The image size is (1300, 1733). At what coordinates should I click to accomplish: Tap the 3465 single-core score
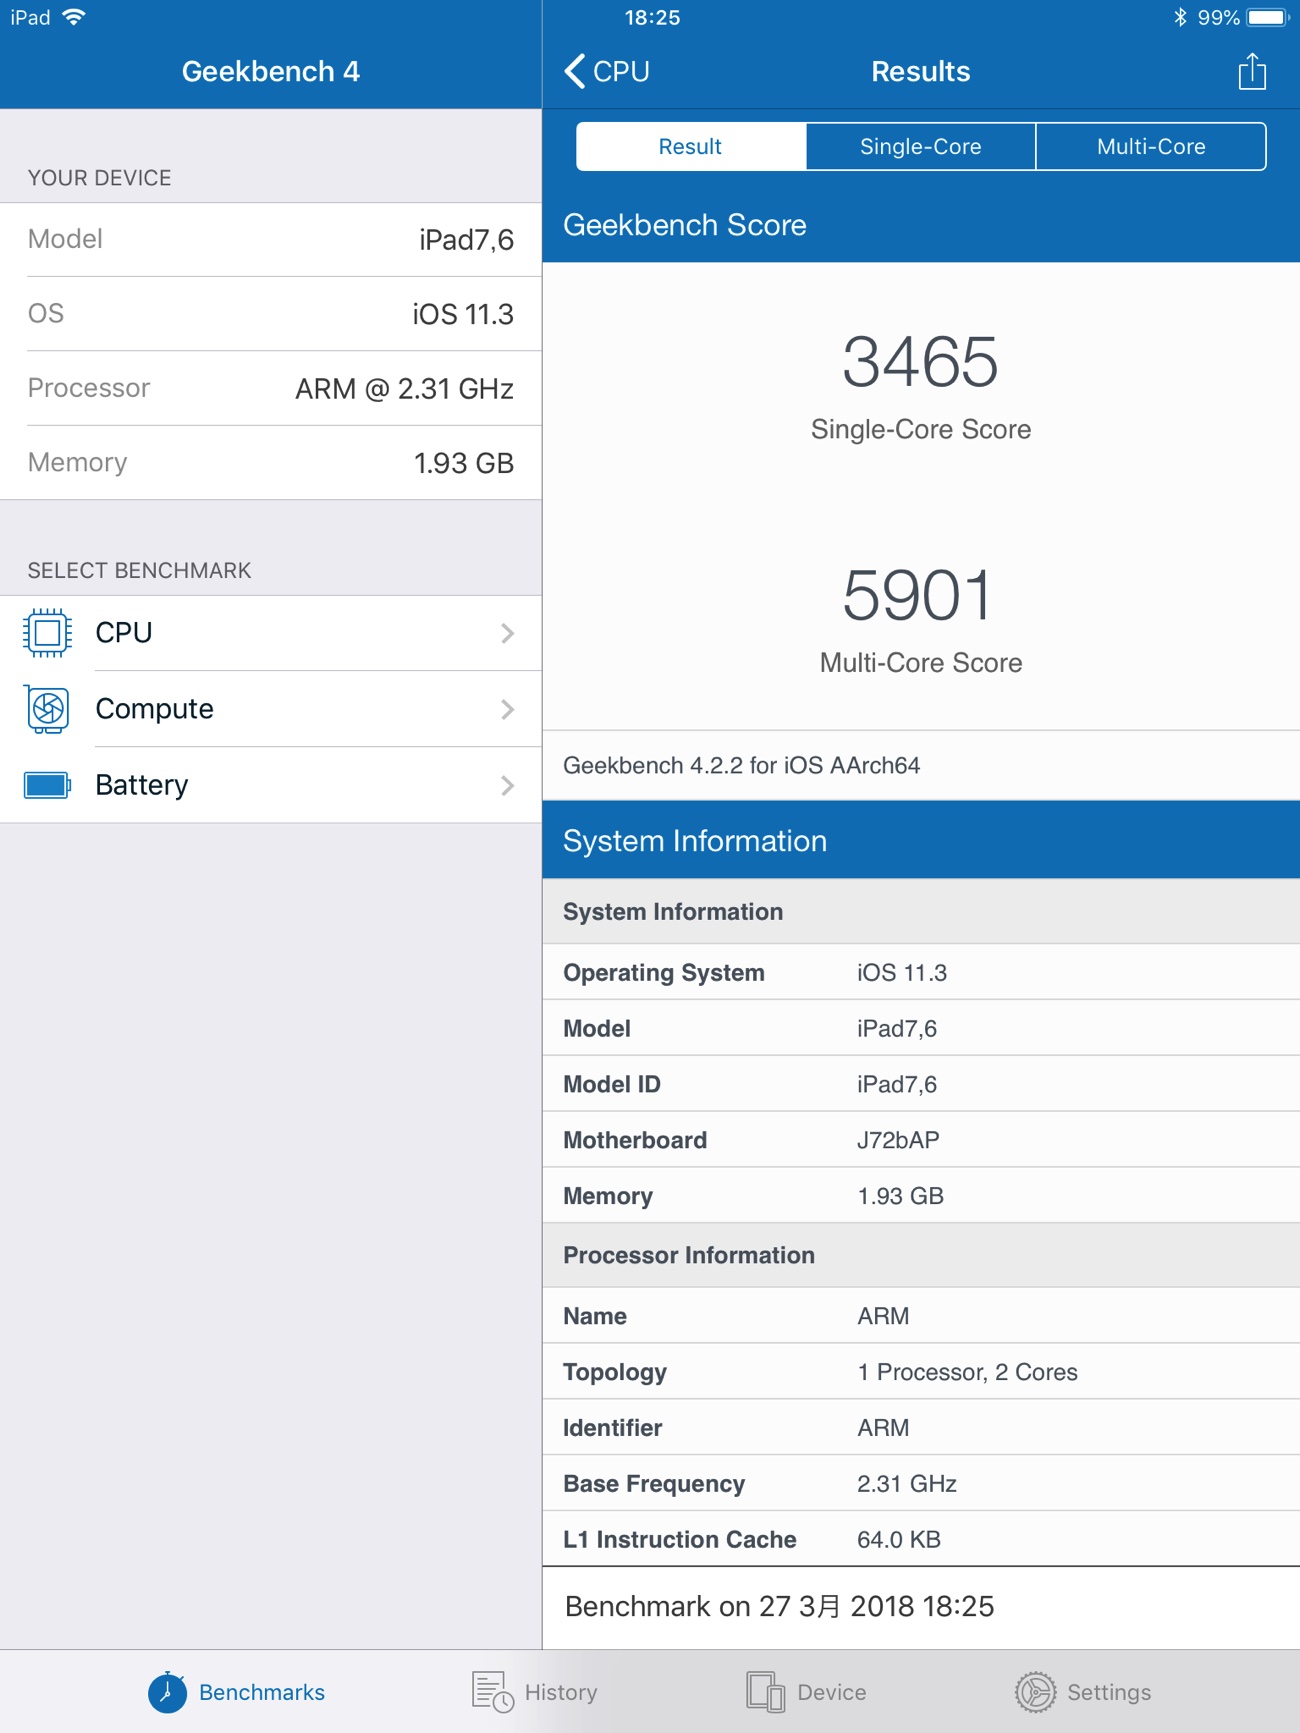pyautogui.click(x=920, y=361)
